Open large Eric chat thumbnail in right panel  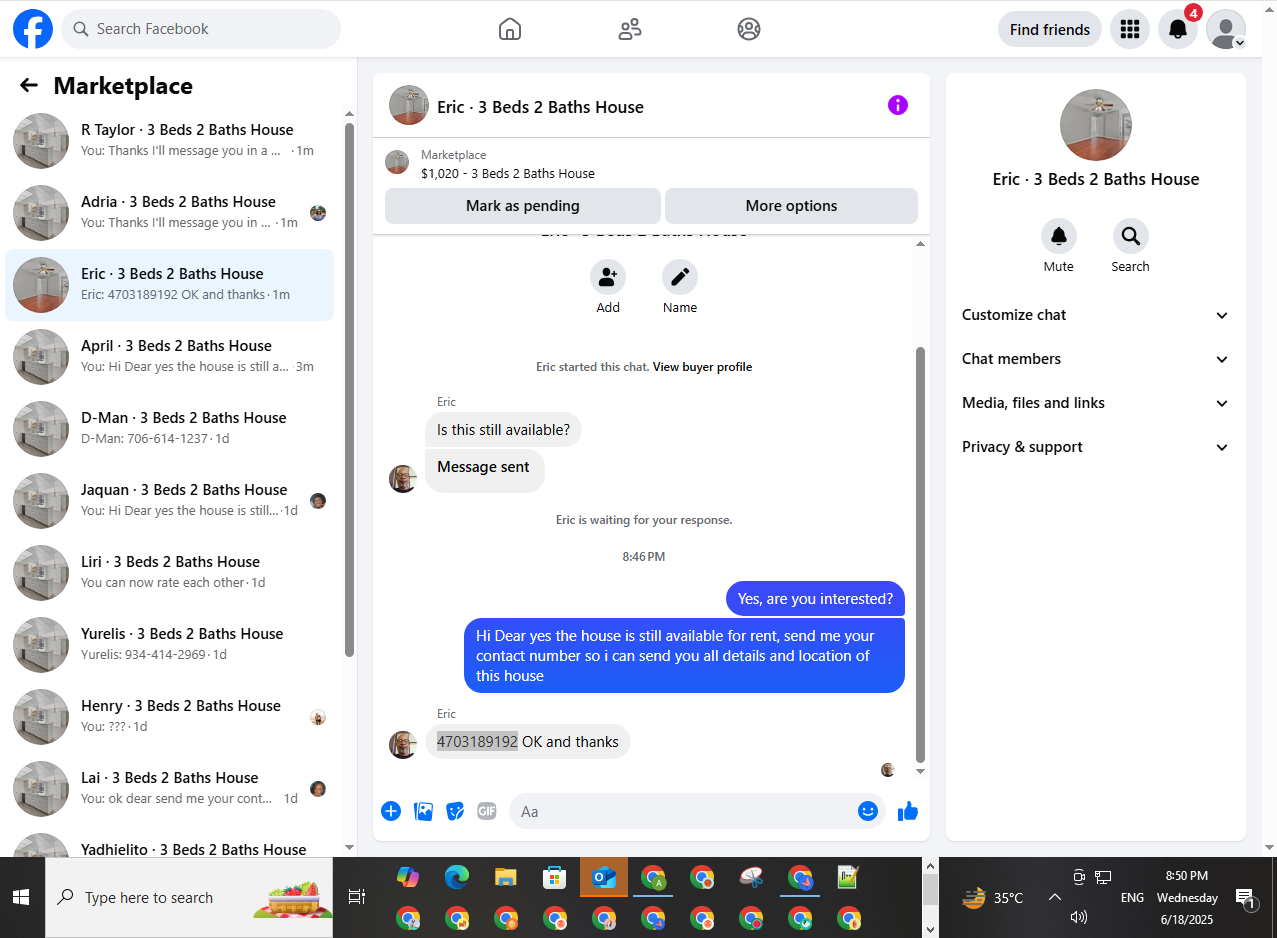tap(1096, 125)
